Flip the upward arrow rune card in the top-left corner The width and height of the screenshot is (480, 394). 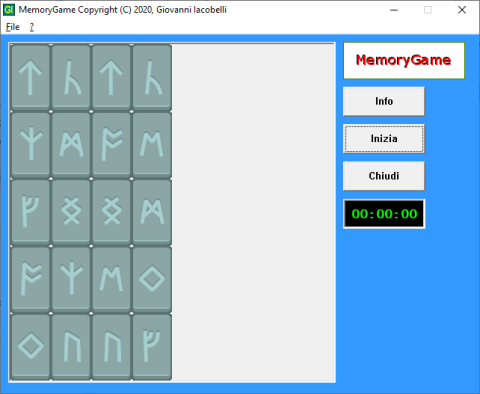30,77
